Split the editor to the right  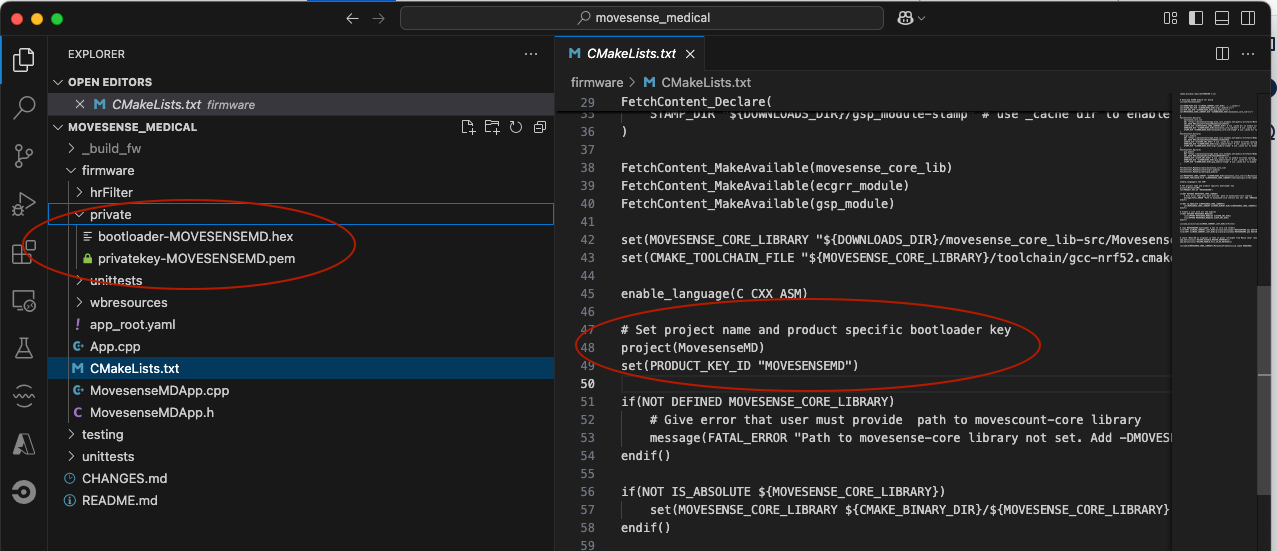point(1222,53)
